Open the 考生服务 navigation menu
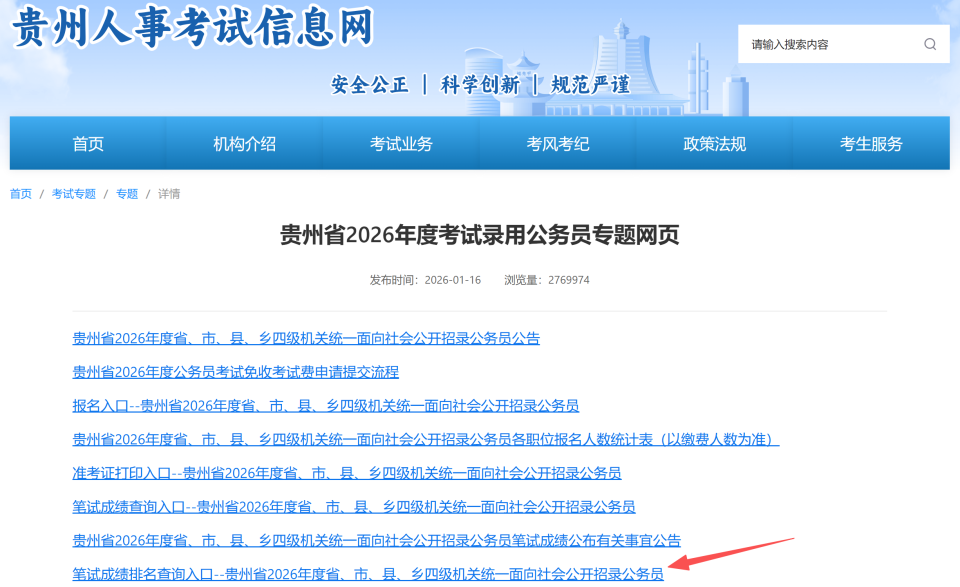Viewport: 960px width, 587px height. coord(871,143)
